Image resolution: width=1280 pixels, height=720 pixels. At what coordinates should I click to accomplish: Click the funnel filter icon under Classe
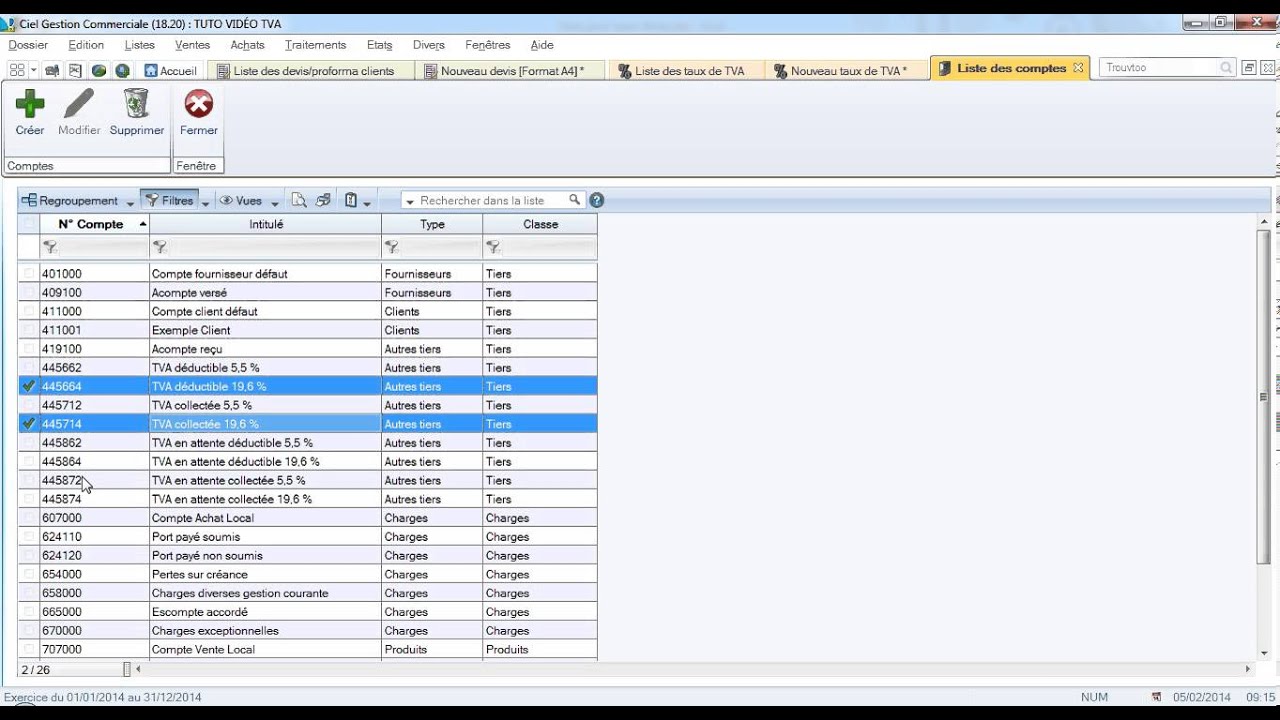pos(494,247)
